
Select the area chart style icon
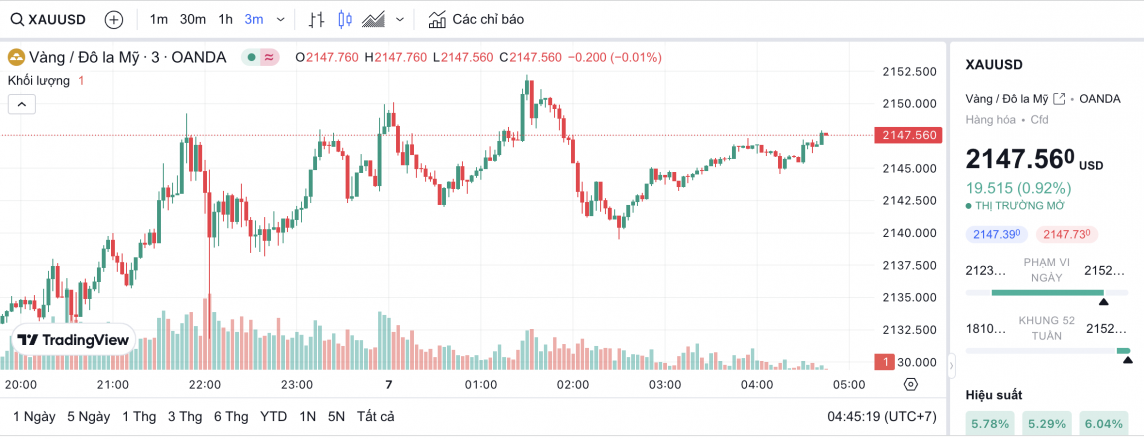pos(375,19)
